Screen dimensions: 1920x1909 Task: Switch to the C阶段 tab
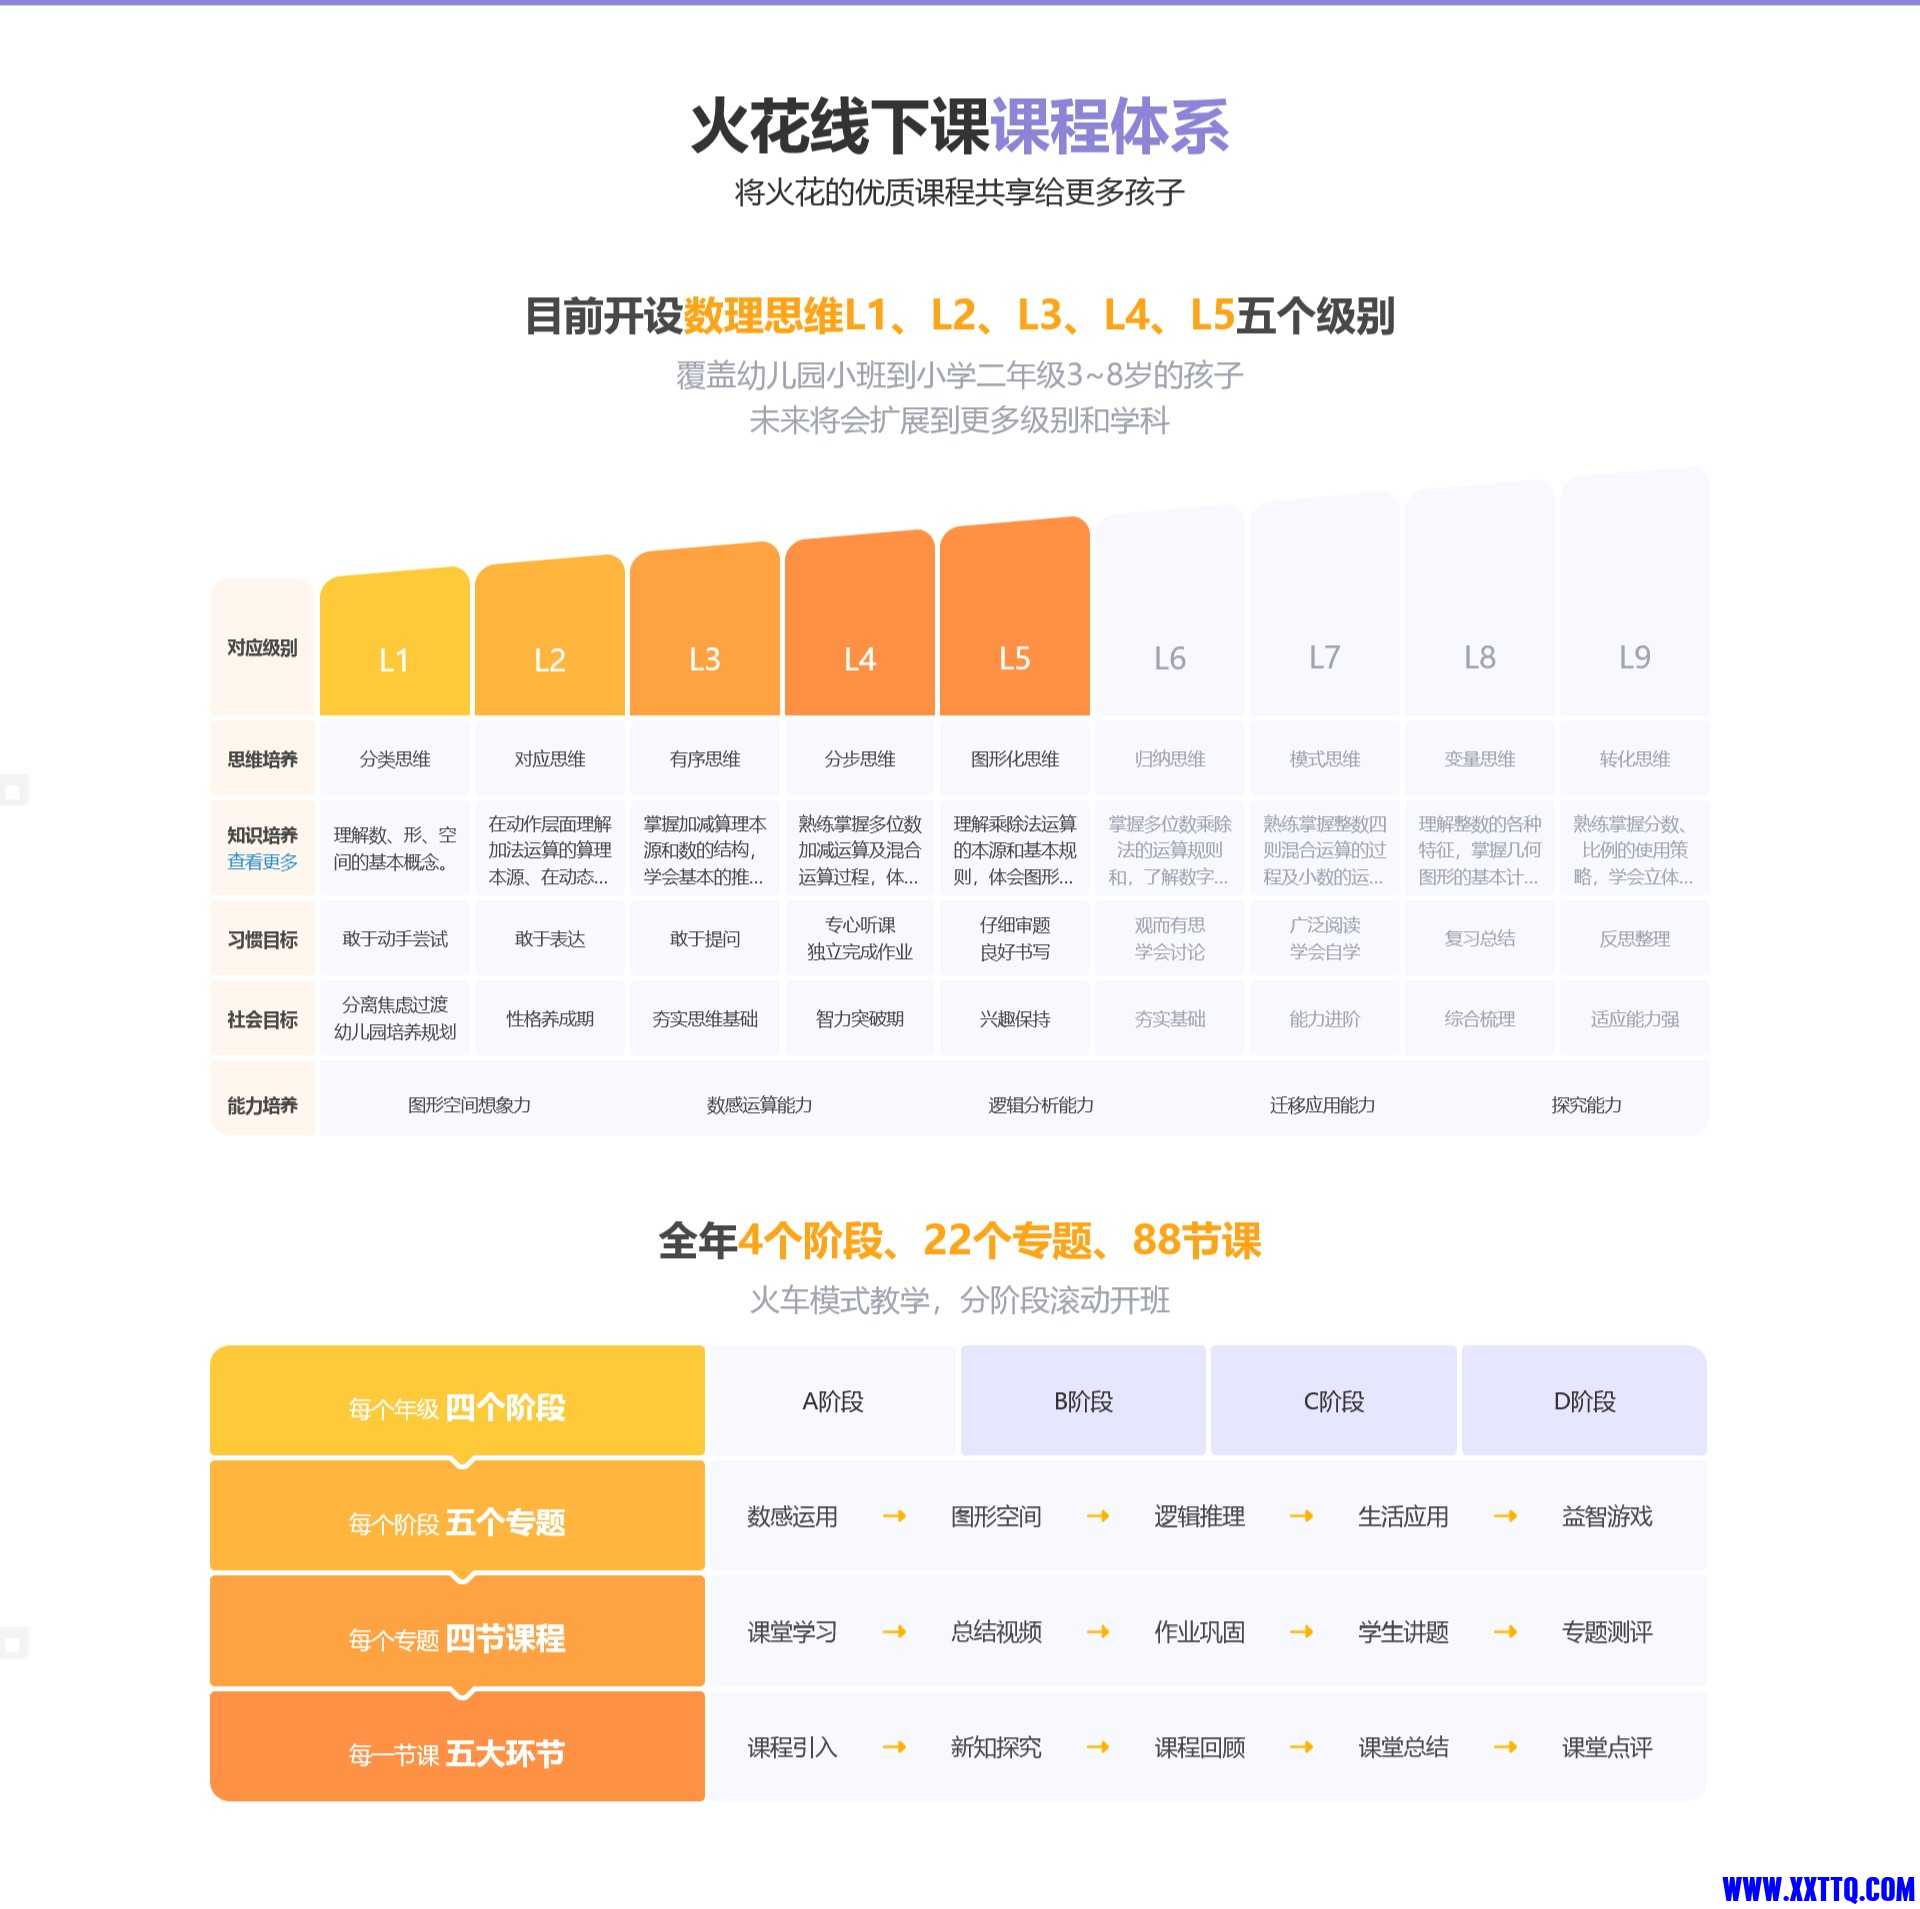[x=1334, y=1400]
